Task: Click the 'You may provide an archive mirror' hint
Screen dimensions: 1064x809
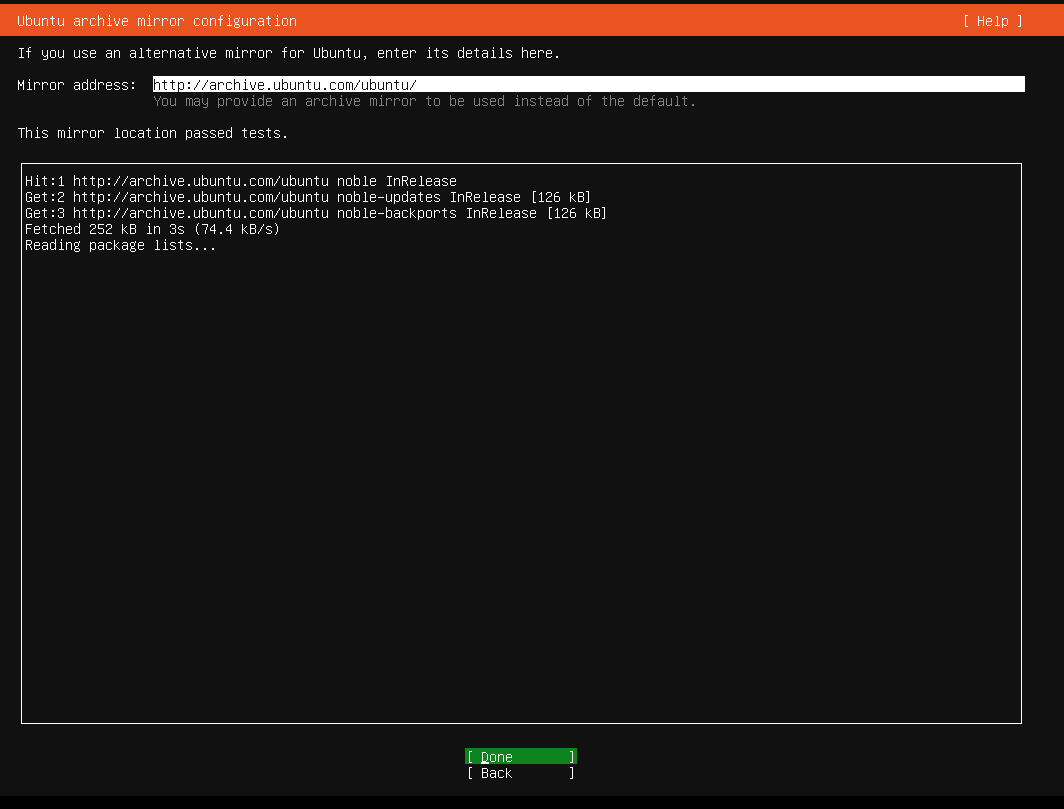Action: pyautogui.click(x=424, y=101)
